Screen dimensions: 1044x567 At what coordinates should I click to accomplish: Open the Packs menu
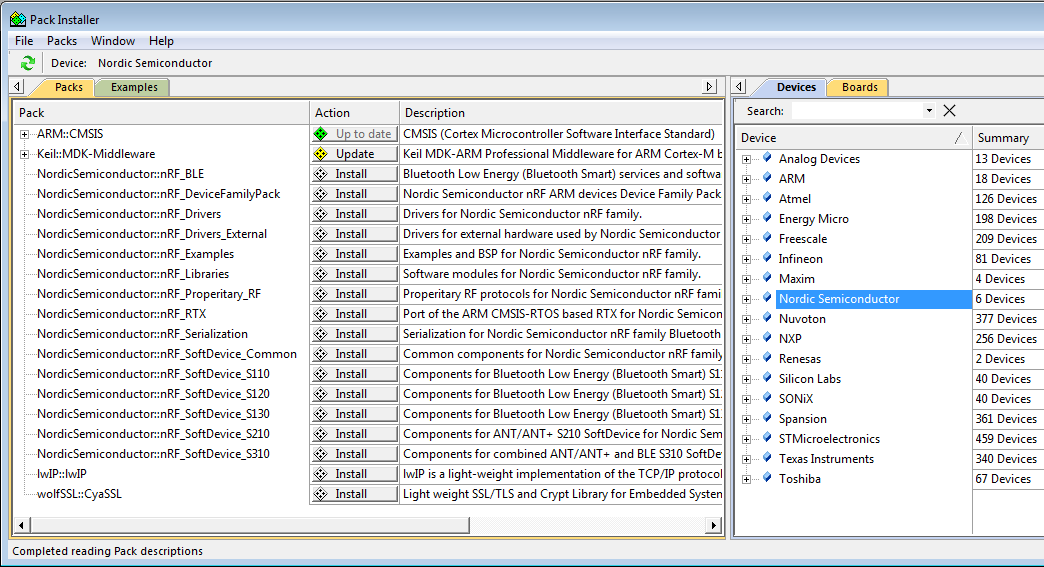(62, 41)
